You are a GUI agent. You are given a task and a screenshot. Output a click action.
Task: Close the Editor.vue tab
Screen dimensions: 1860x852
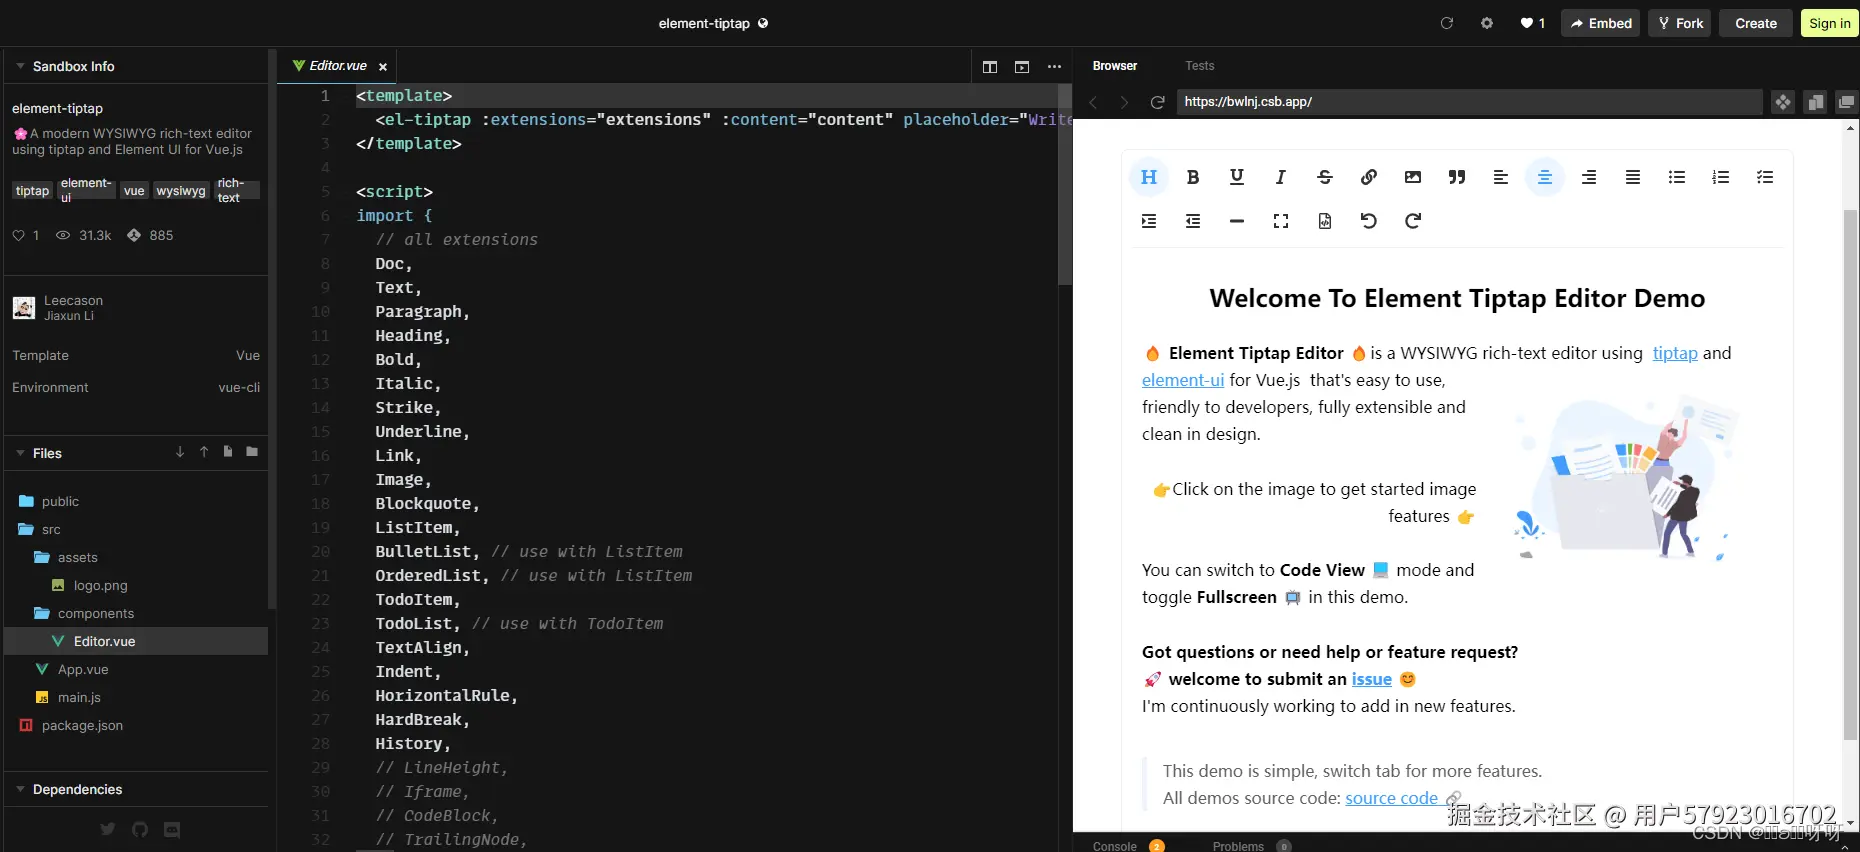click(x=383, y=67)
